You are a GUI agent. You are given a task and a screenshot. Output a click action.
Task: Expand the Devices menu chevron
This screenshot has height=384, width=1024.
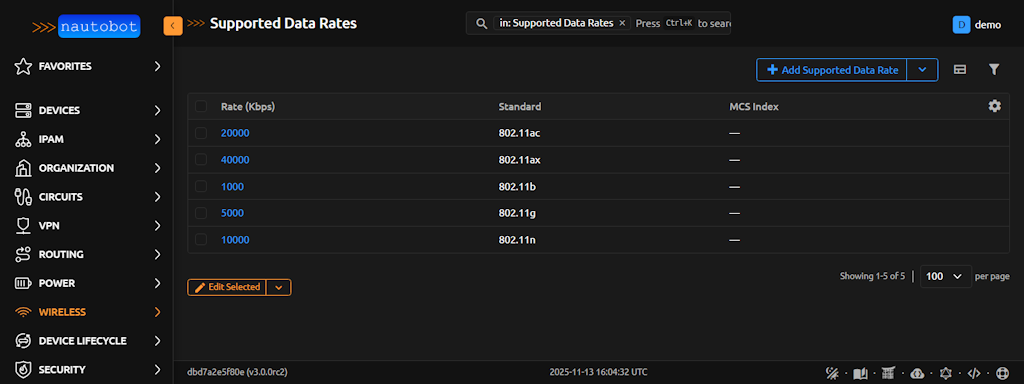(157, 110)
